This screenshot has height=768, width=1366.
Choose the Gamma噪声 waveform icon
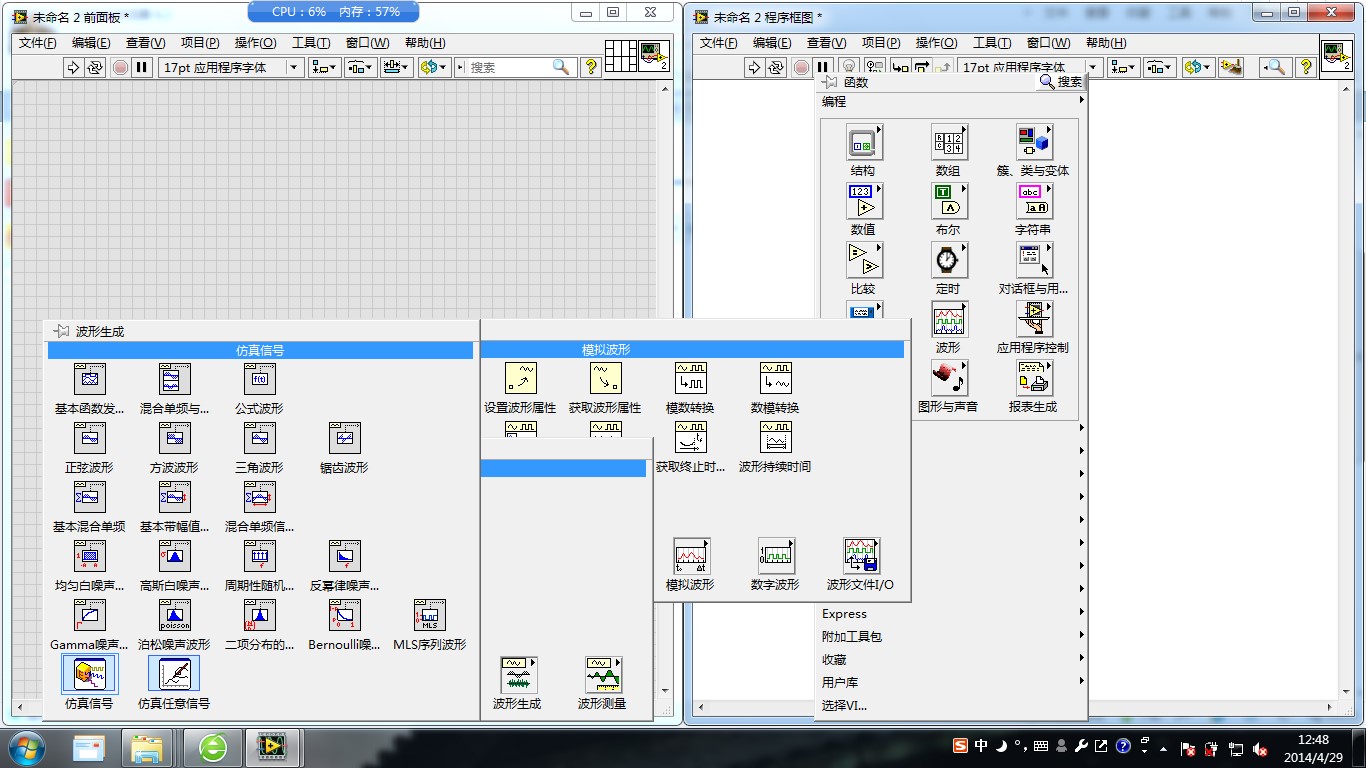(x=90, y=615)
